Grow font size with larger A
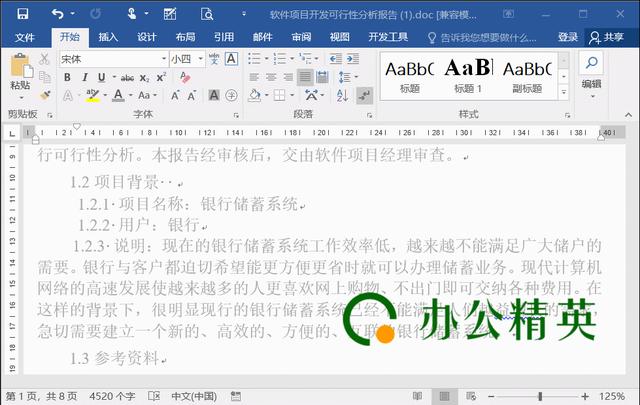Screen dimensions: 640x405 pyautogui.click(x=175, y=96)
